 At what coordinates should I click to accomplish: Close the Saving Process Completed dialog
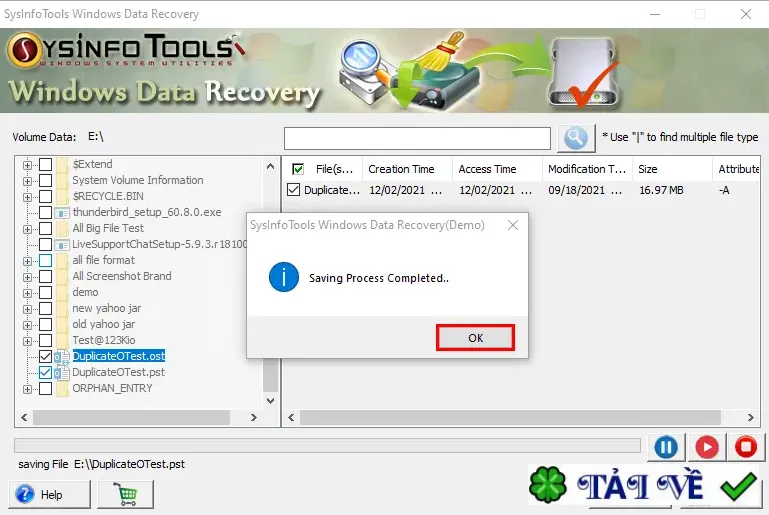point(513,225)
